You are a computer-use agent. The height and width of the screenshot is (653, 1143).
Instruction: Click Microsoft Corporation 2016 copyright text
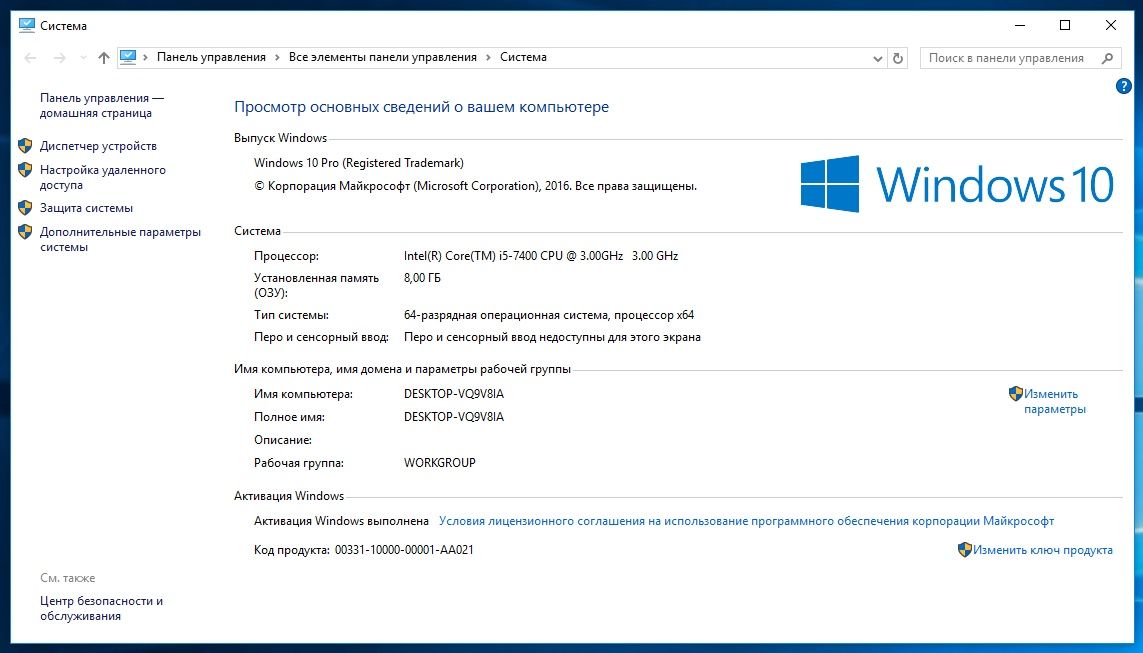tap(475, 186)
